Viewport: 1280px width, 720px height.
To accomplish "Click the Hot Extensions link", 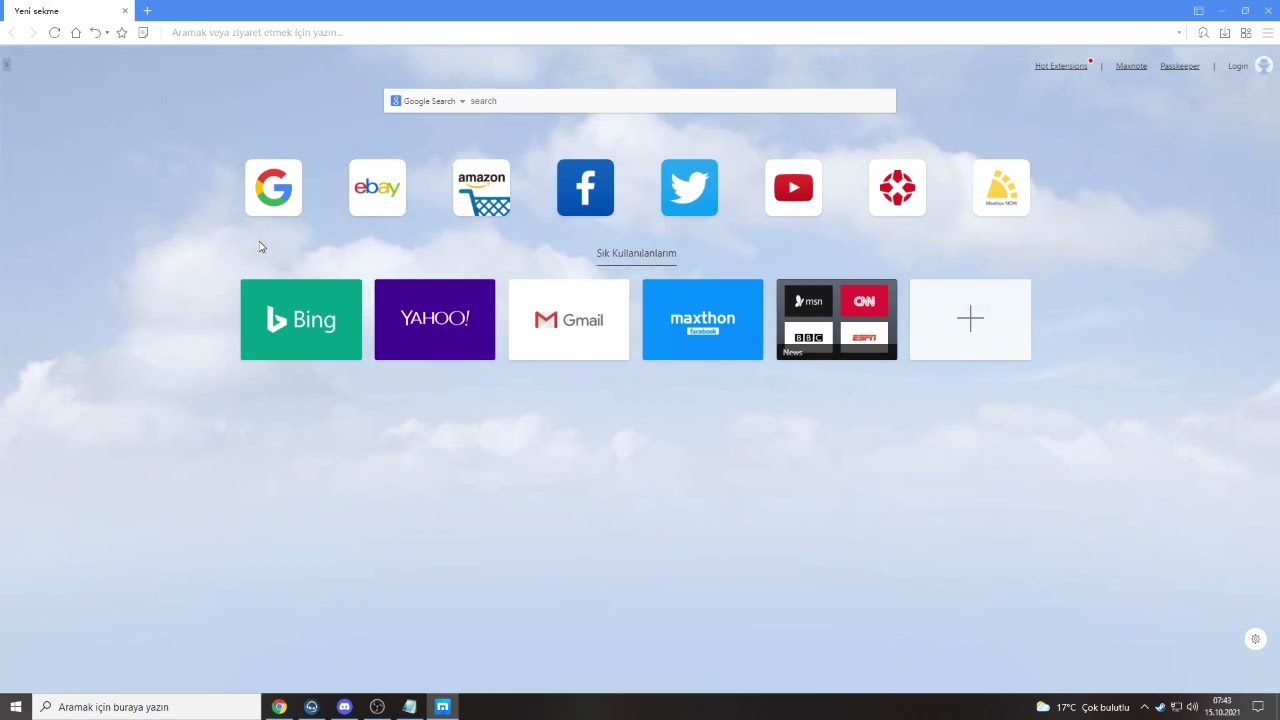I will click(1061, 66).
